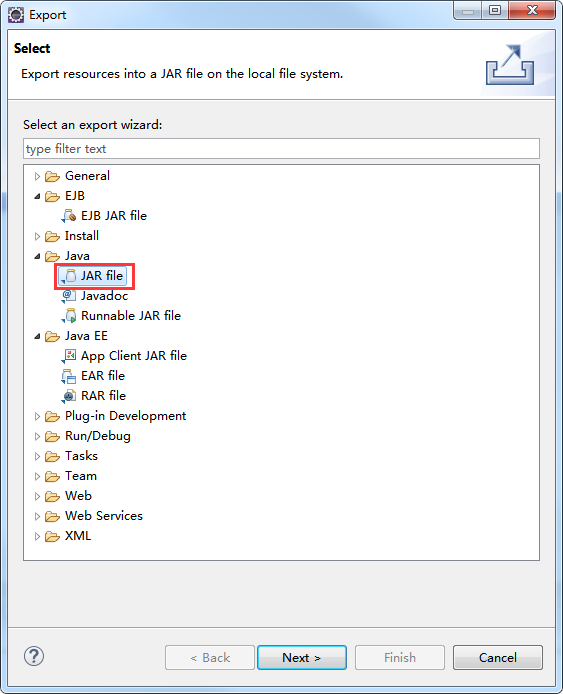Collapse the Java category

[37, 256]
